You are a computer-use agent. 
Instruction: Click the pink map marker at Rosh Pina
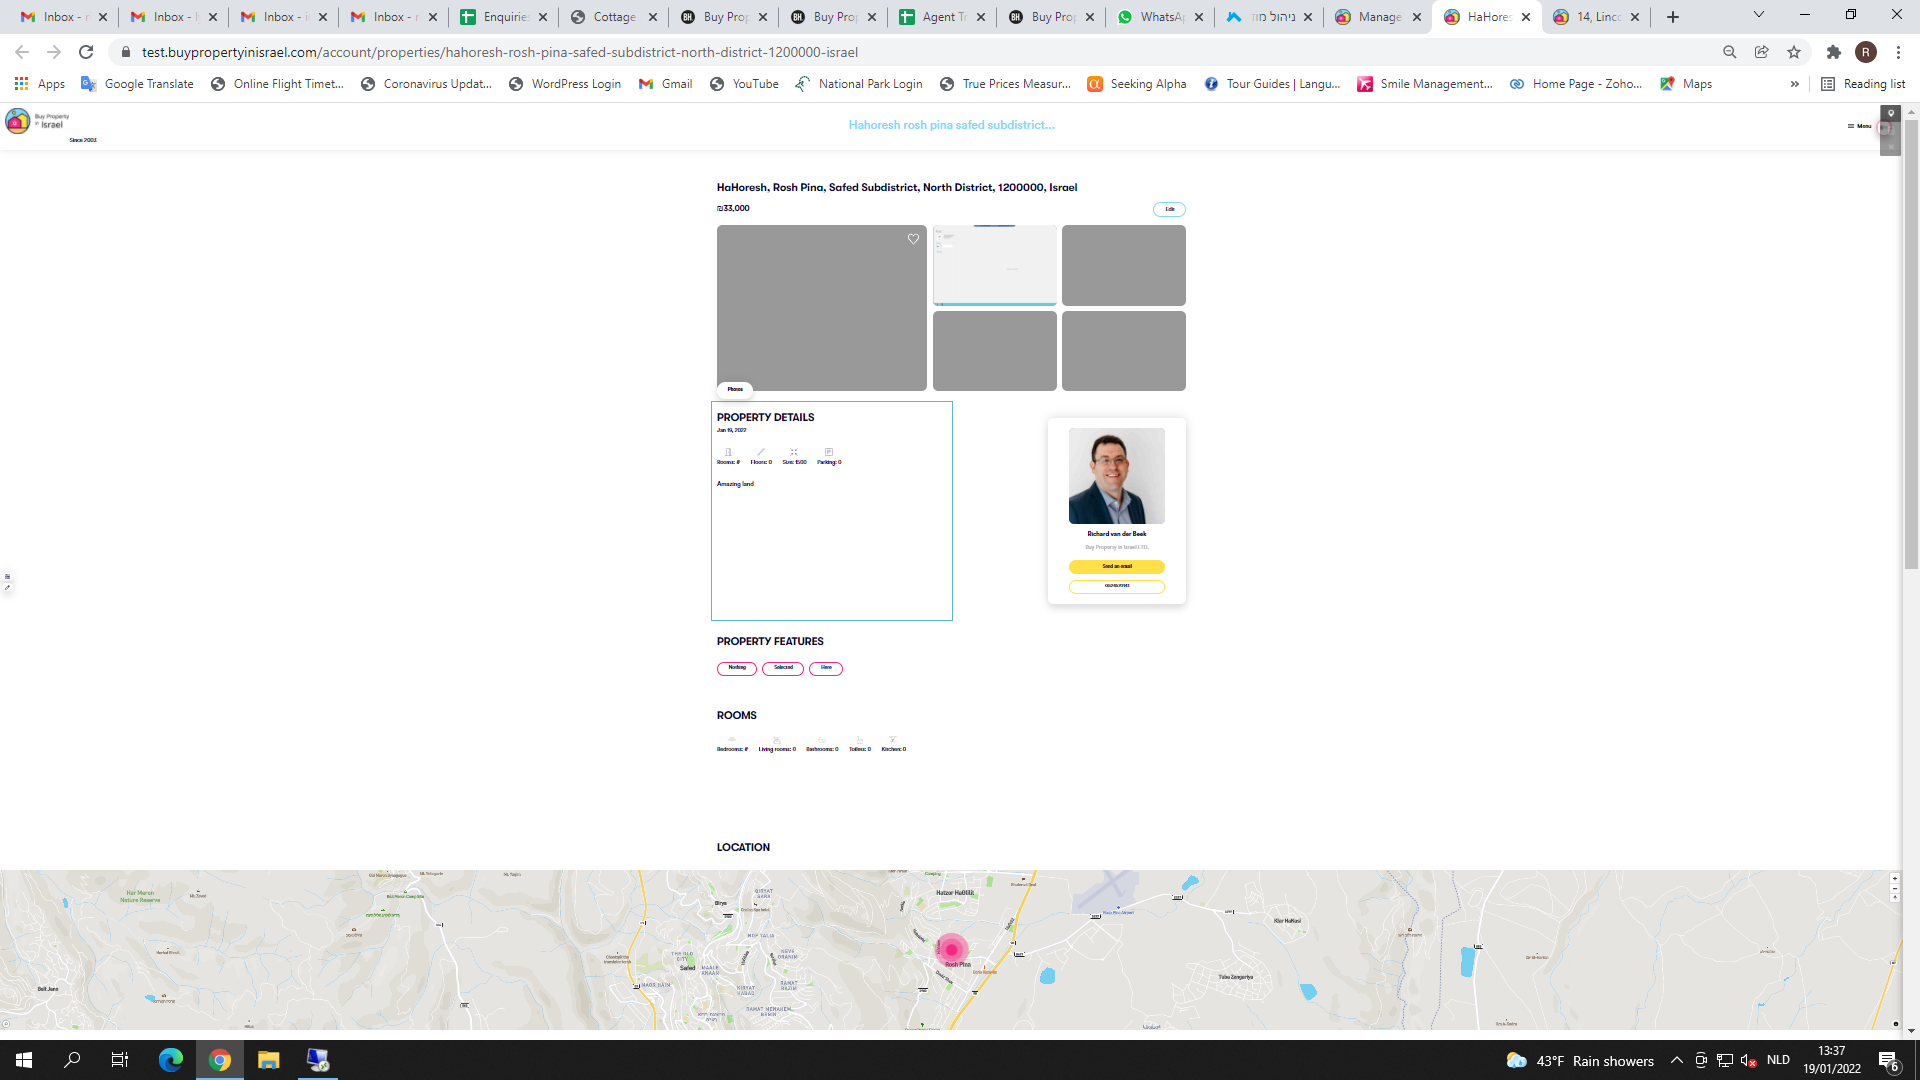pos(951,948)
